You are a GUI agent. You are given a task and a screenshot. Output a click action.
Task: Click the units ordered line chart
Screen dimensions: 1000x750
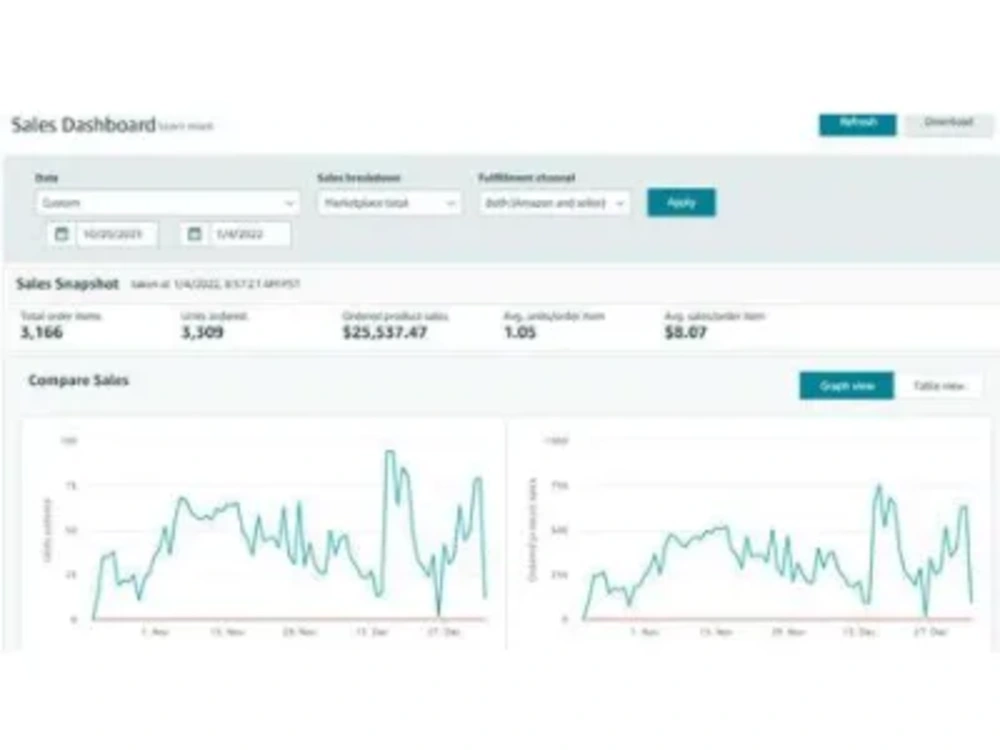[264, 534]
